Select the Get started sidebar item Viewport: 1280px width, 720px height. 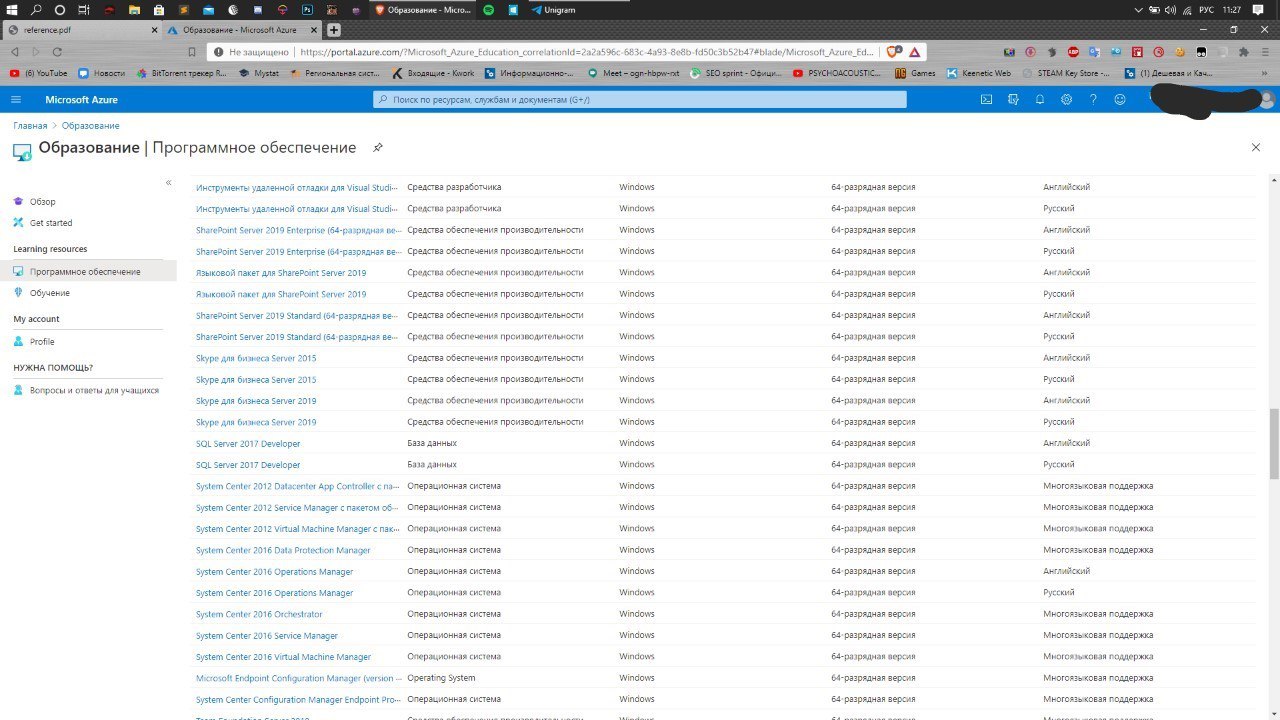pyautogui.click(x=51, y=223)
